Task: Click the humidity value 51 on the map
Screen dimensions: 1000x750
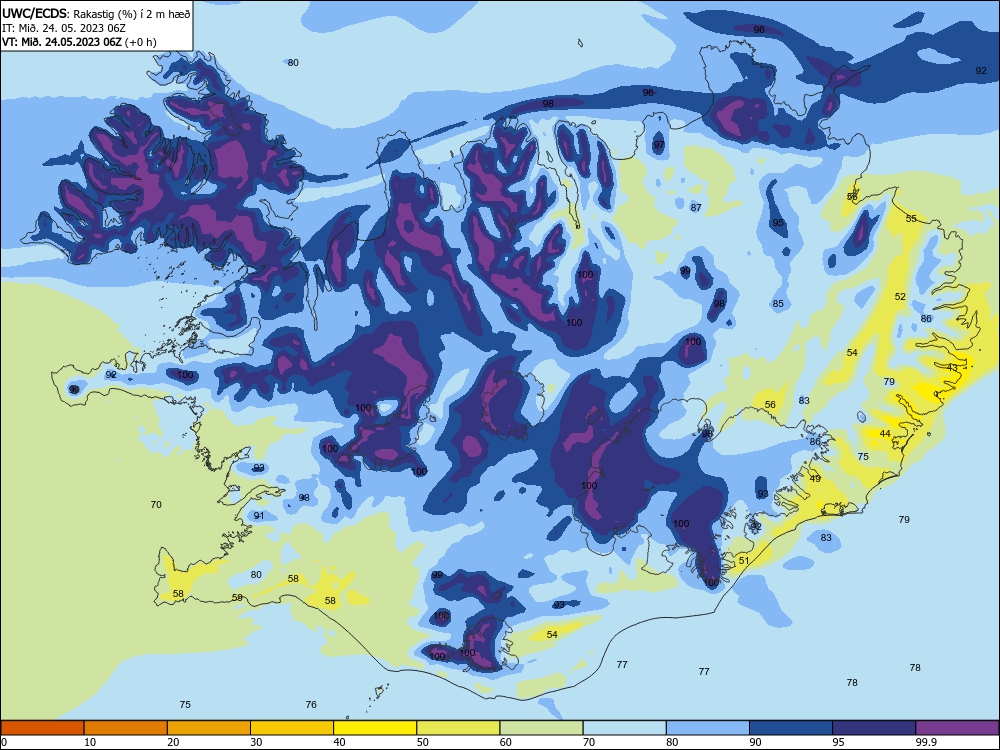Action: coord(744,561)
